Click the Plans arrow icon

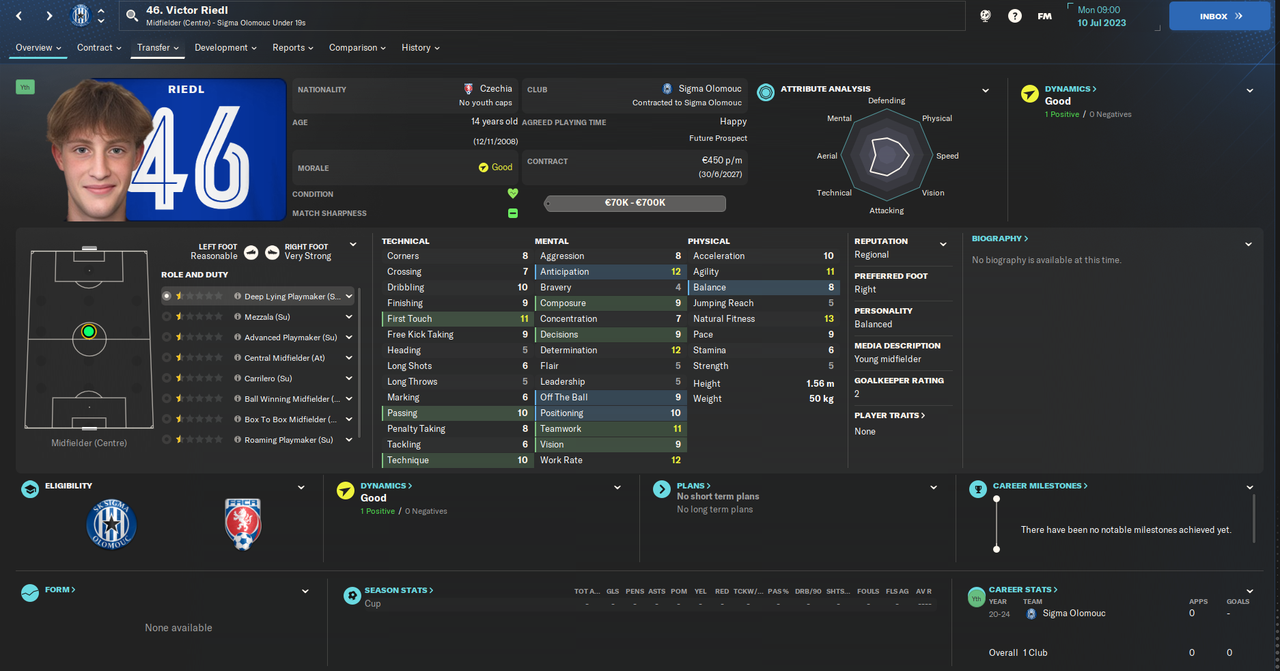tap(661, 490)
